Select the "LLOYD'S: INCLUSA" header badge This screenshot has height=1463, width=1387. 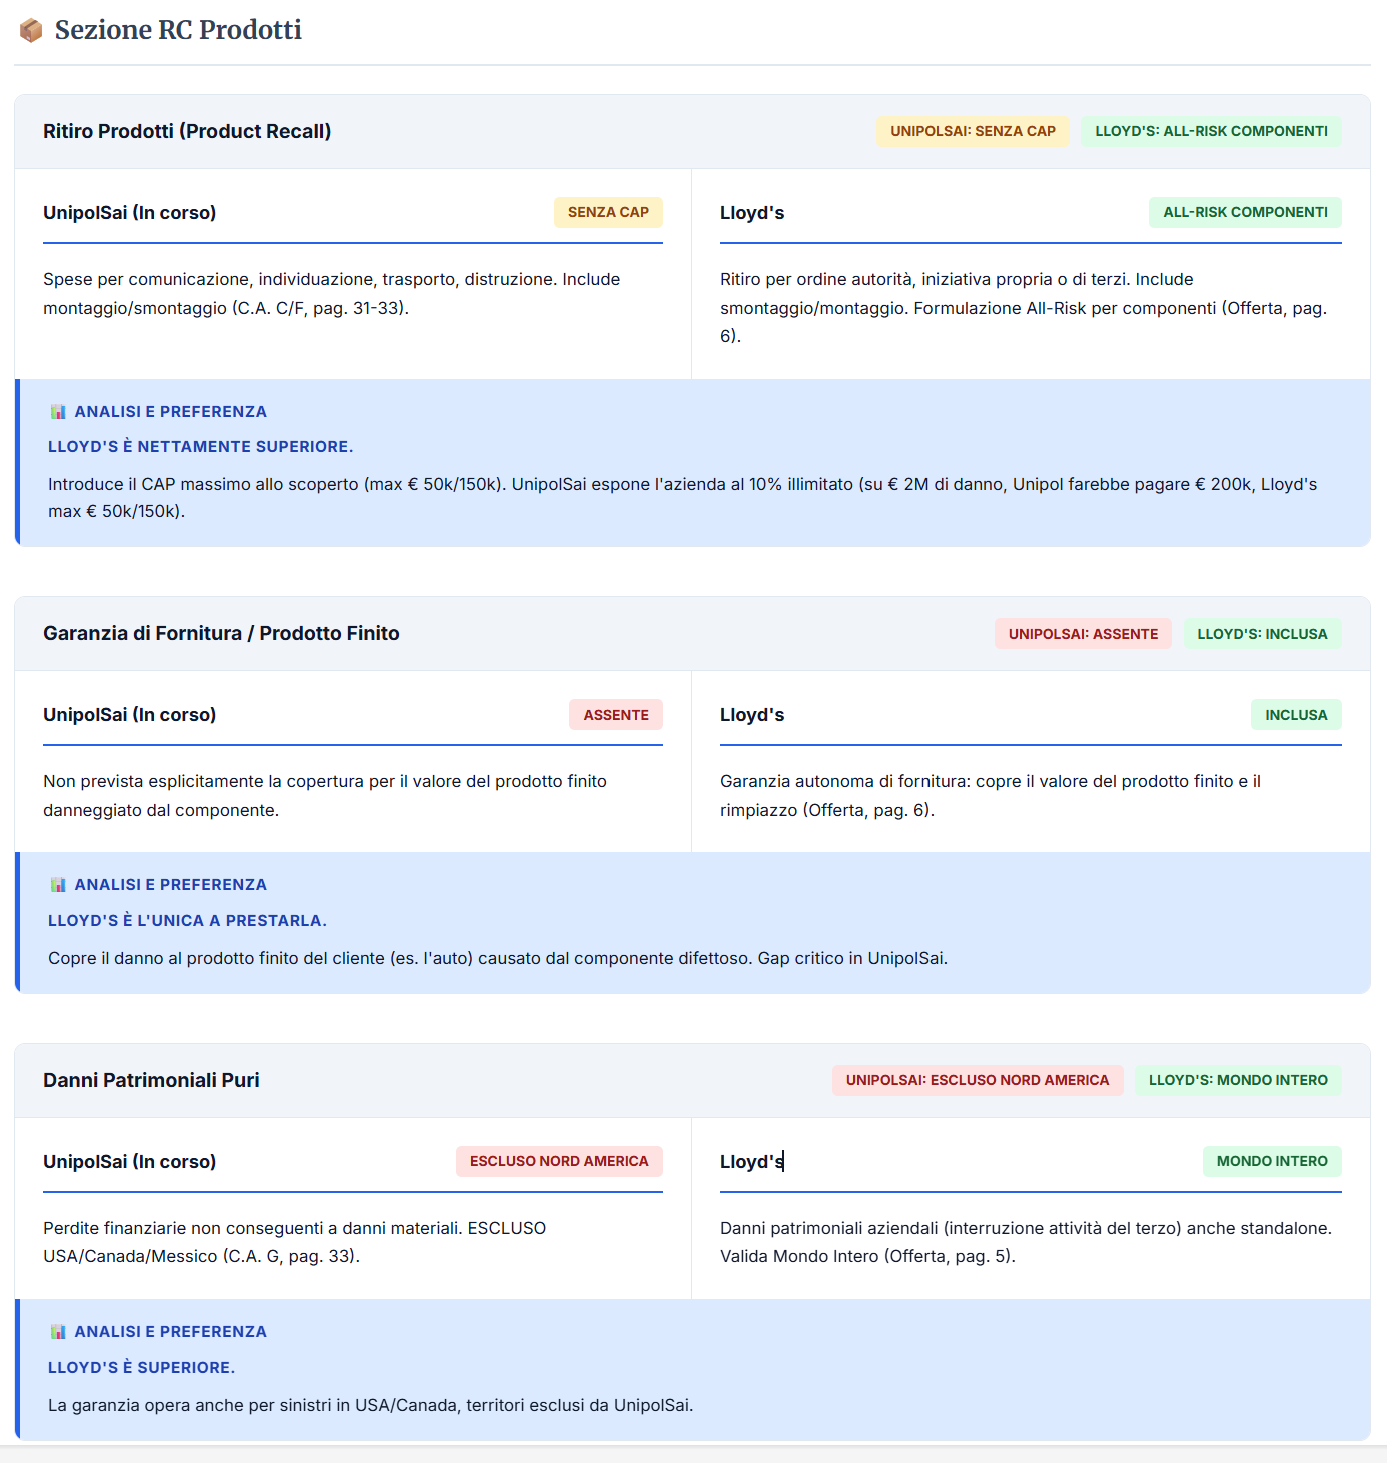pyautogui.click(x=1262, y=634)
